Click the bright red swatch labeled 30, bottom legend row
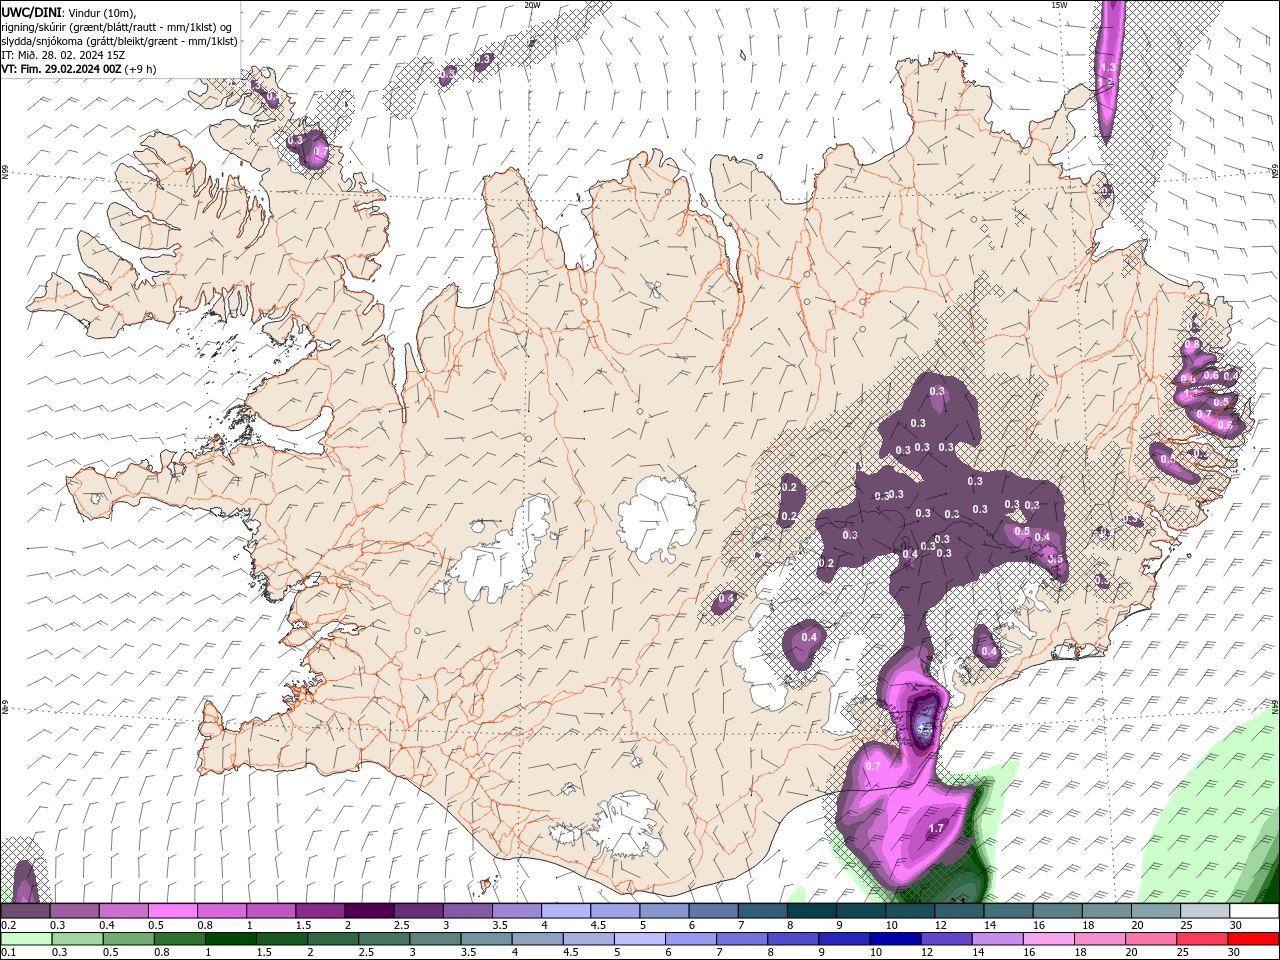 pyautogui.click(x=1253, y=939)
